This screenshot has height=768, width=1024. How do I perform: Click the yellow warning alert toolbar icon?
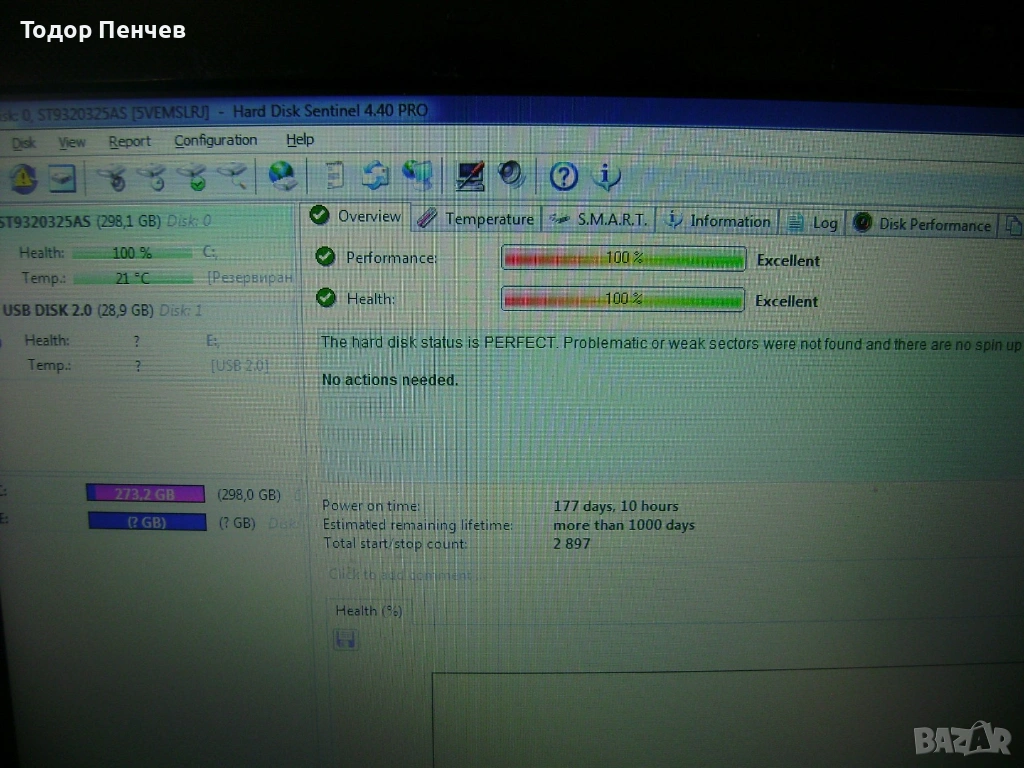23,179
